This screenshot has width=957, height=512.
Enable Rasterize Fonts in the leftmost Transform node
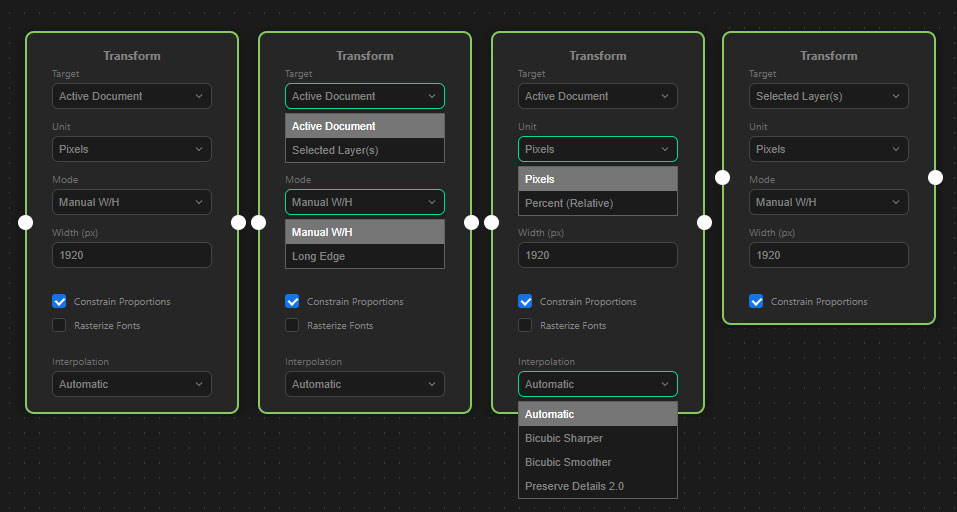click(59, 325)
